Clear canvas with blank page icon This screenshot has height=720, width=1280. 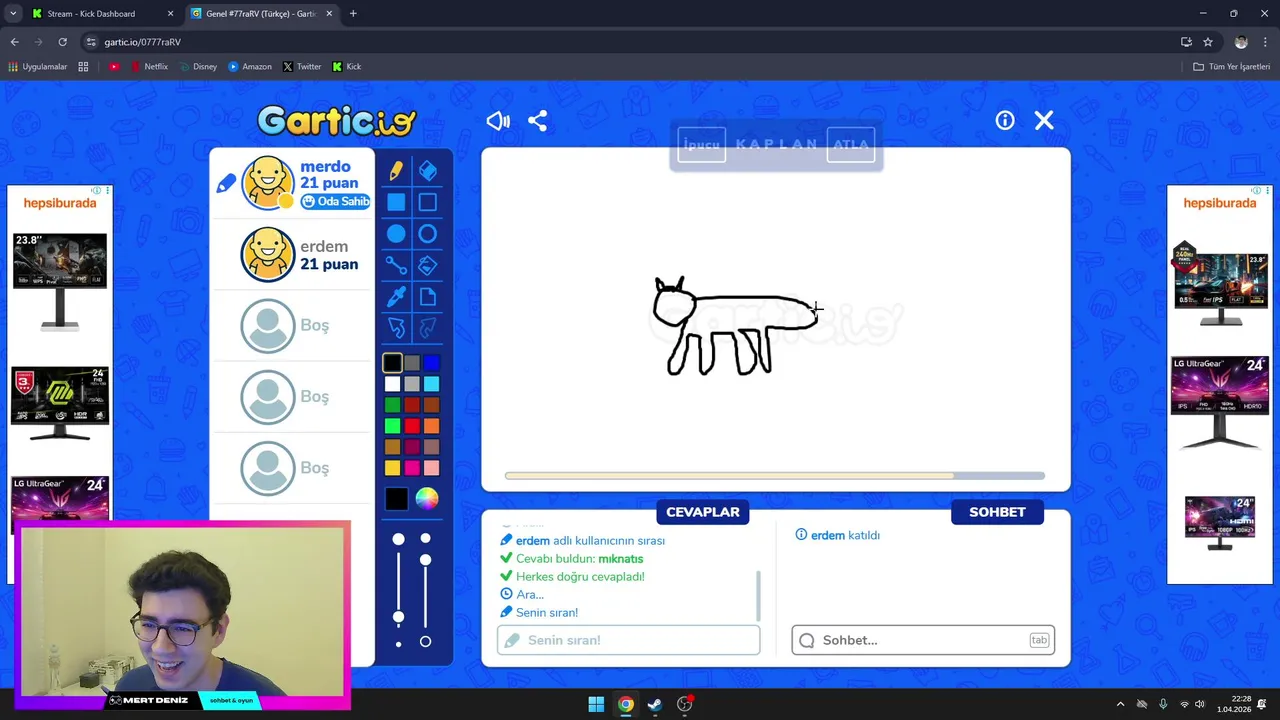tap(428, 297)
